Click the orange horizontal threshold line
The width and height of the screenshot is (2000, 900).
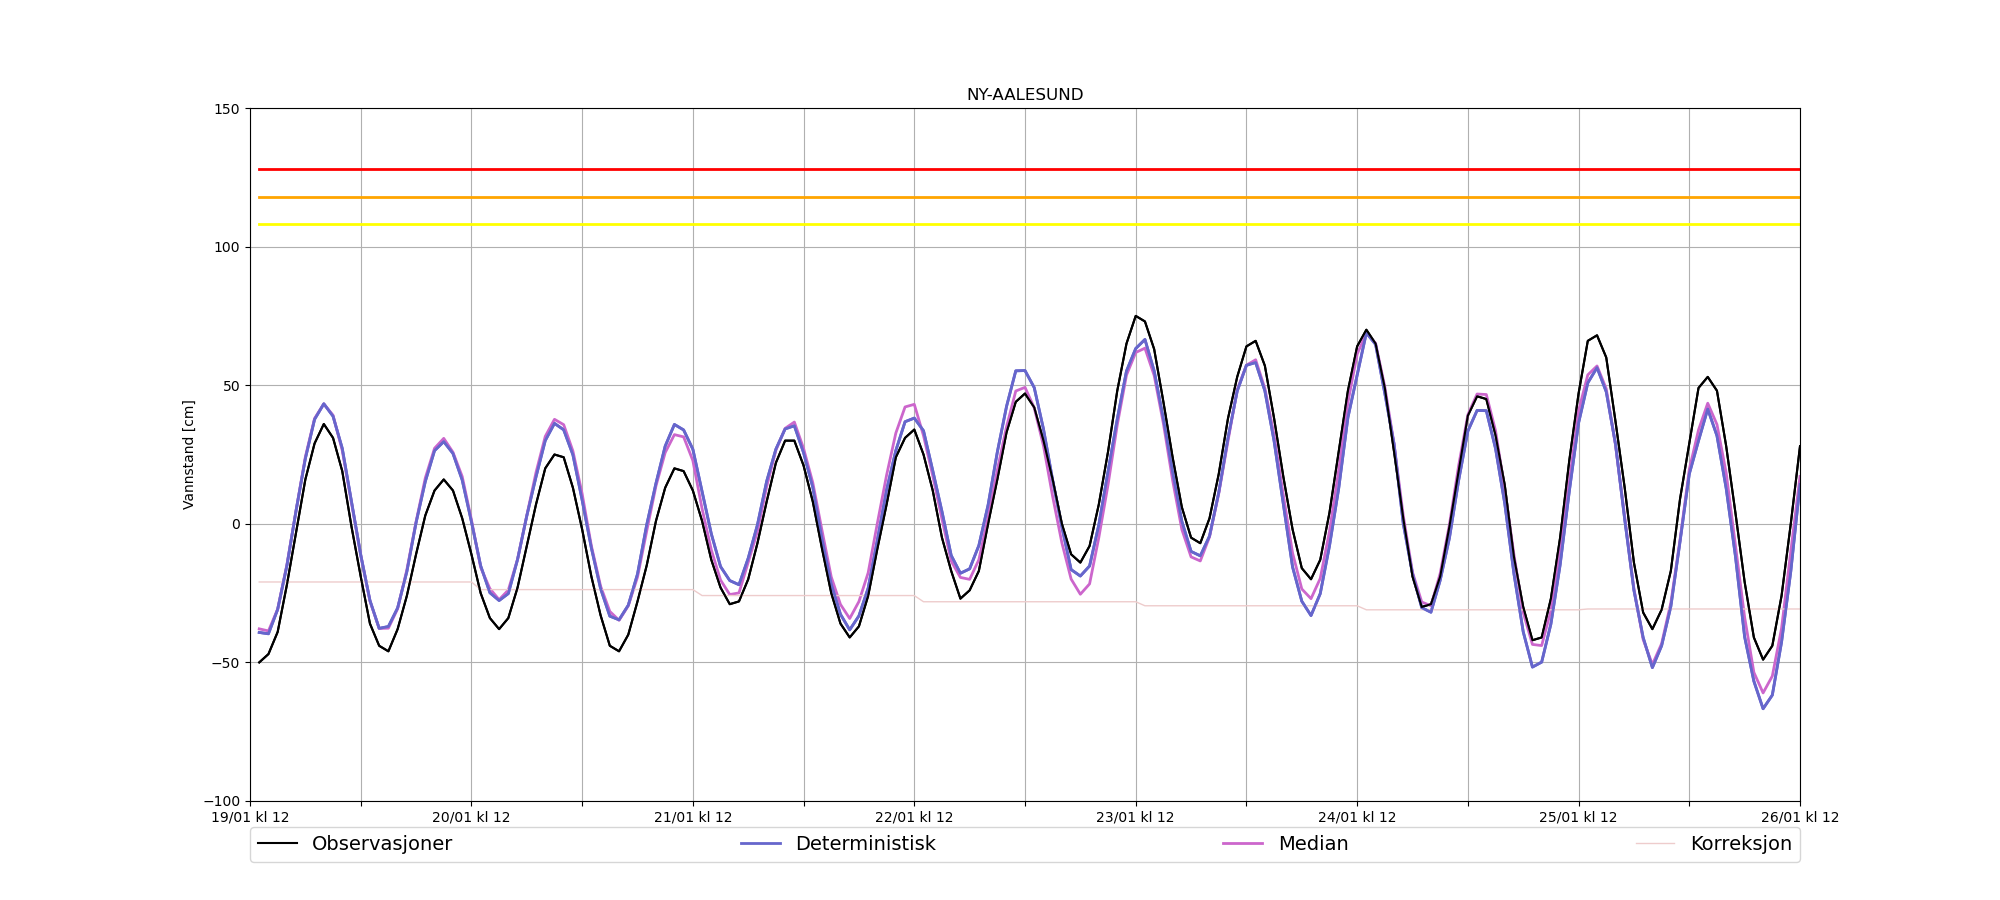pyautogui.click(x=1024, y=198)
